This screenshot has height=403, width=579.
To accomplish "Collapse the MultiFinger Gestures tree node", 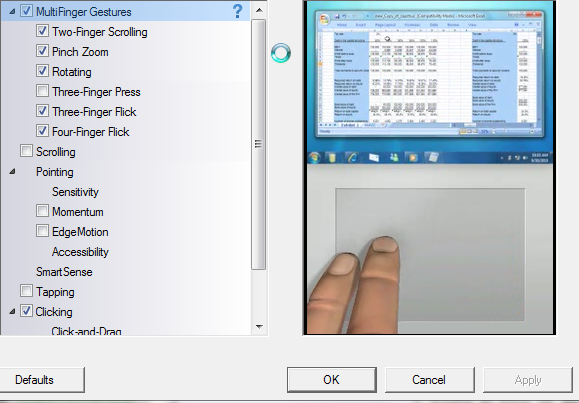I will click(x=12, y=11).
